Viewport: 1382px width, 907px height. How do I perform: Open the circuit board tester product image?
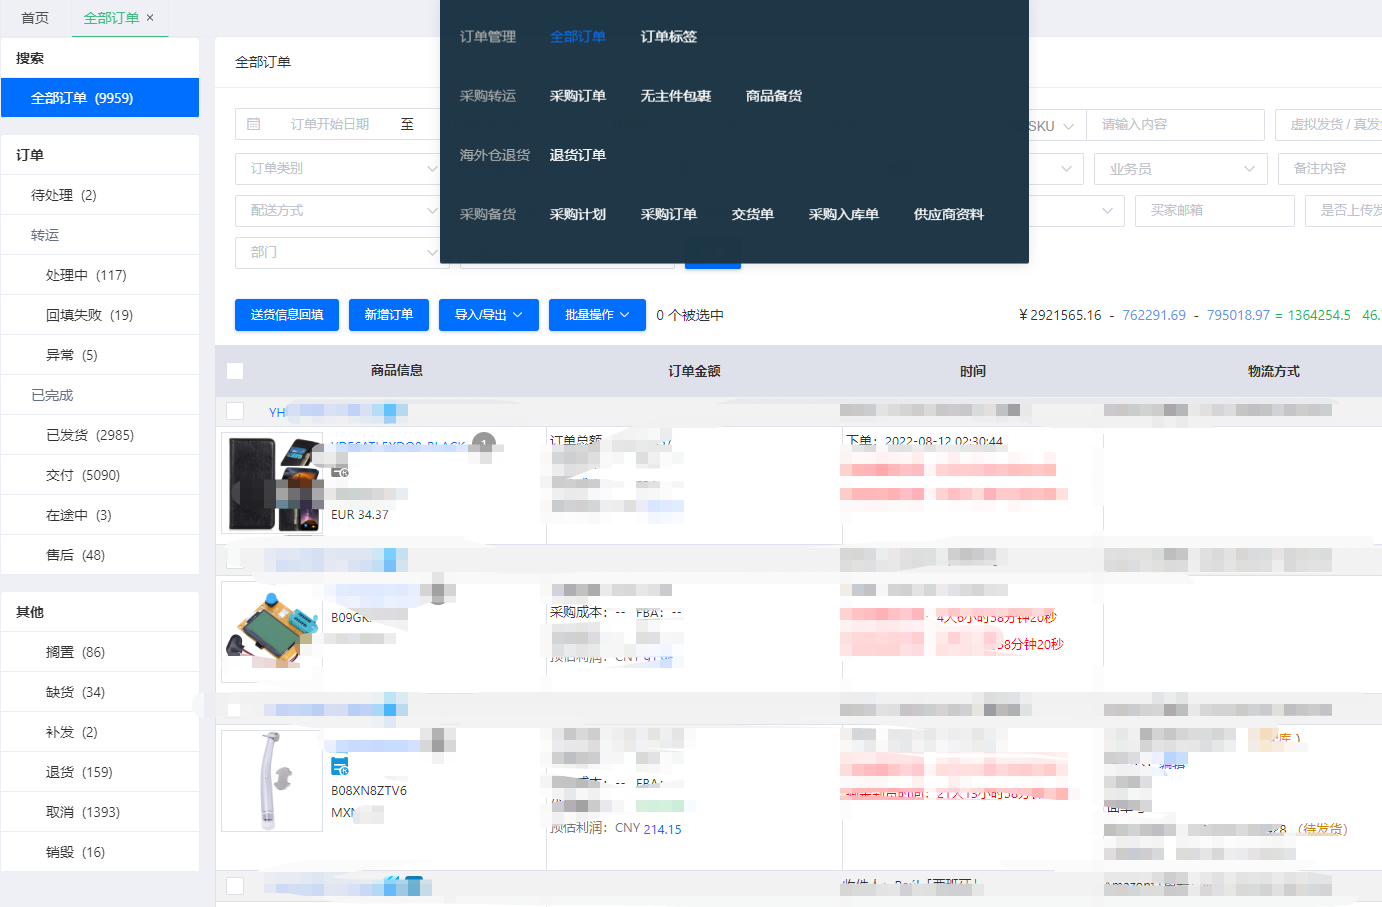pyautogui.click(x=272, y=631)
